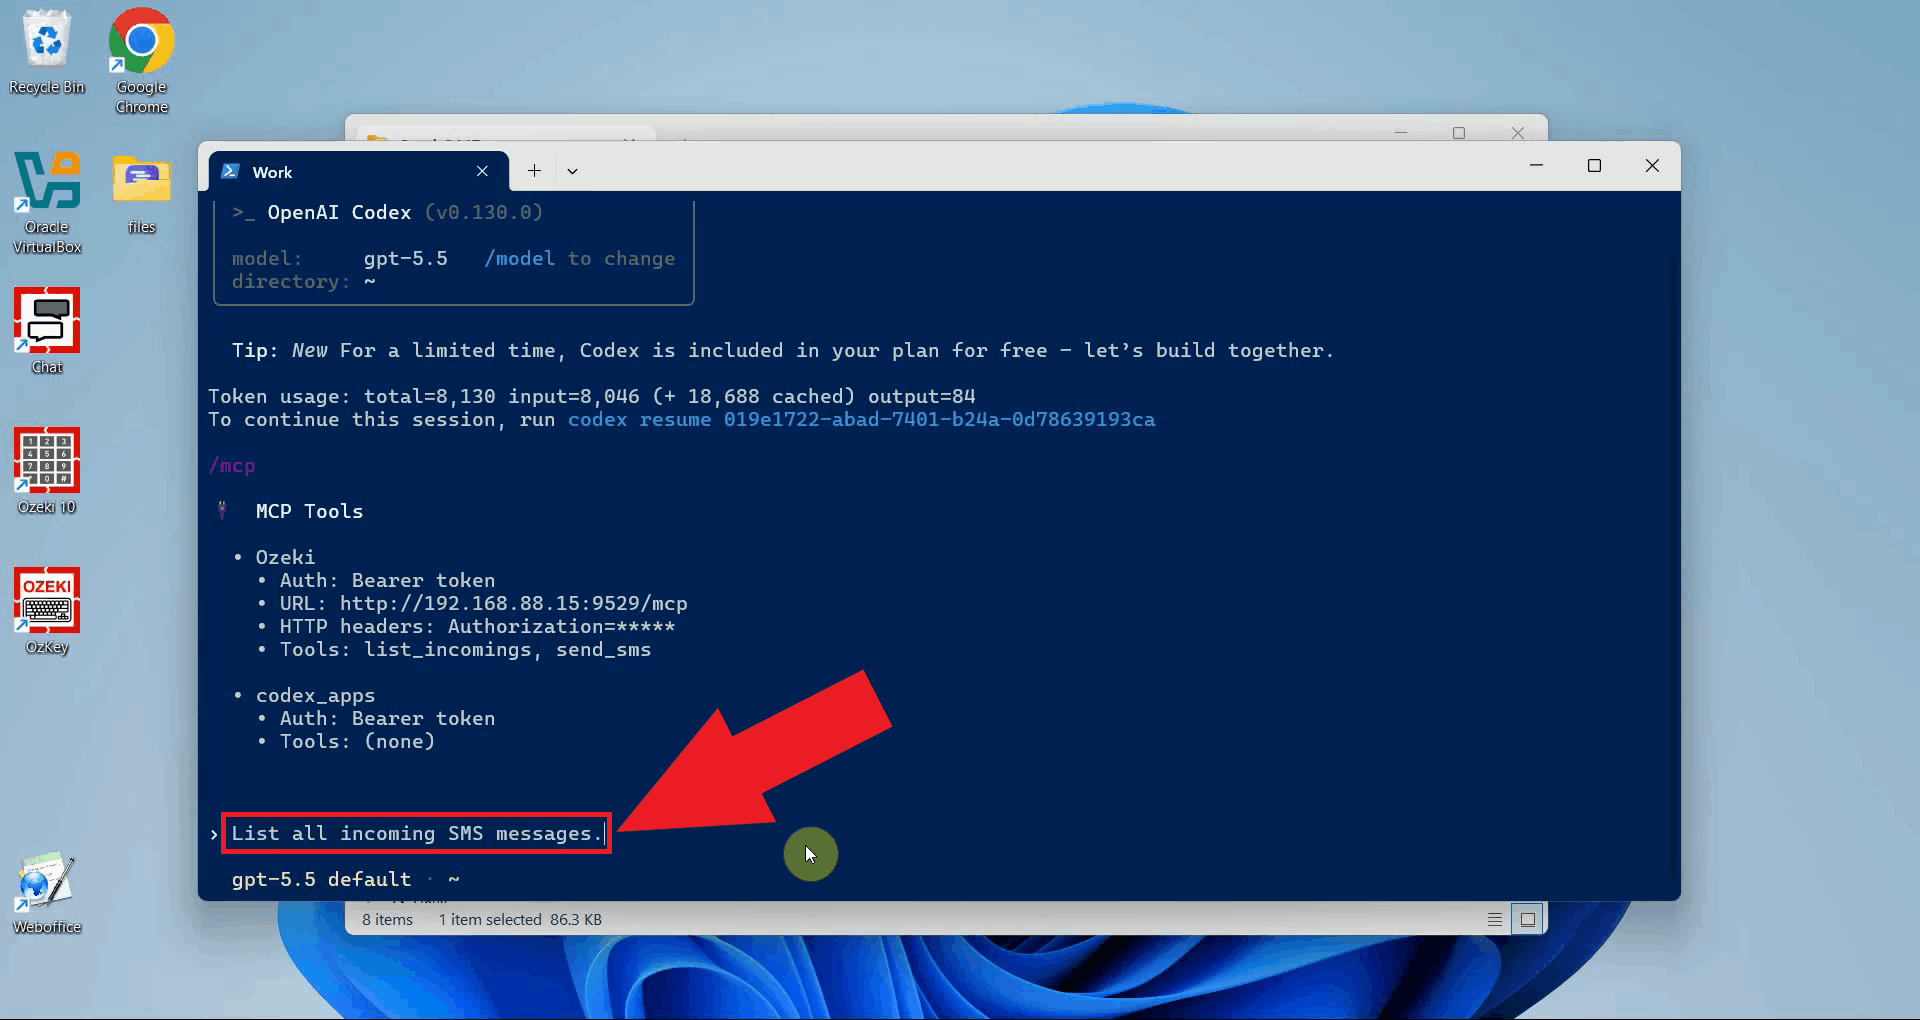1920x1020 pixels.
Task: Open Oracle VirtualBox desktop shortcut
Action: point(47,202)
